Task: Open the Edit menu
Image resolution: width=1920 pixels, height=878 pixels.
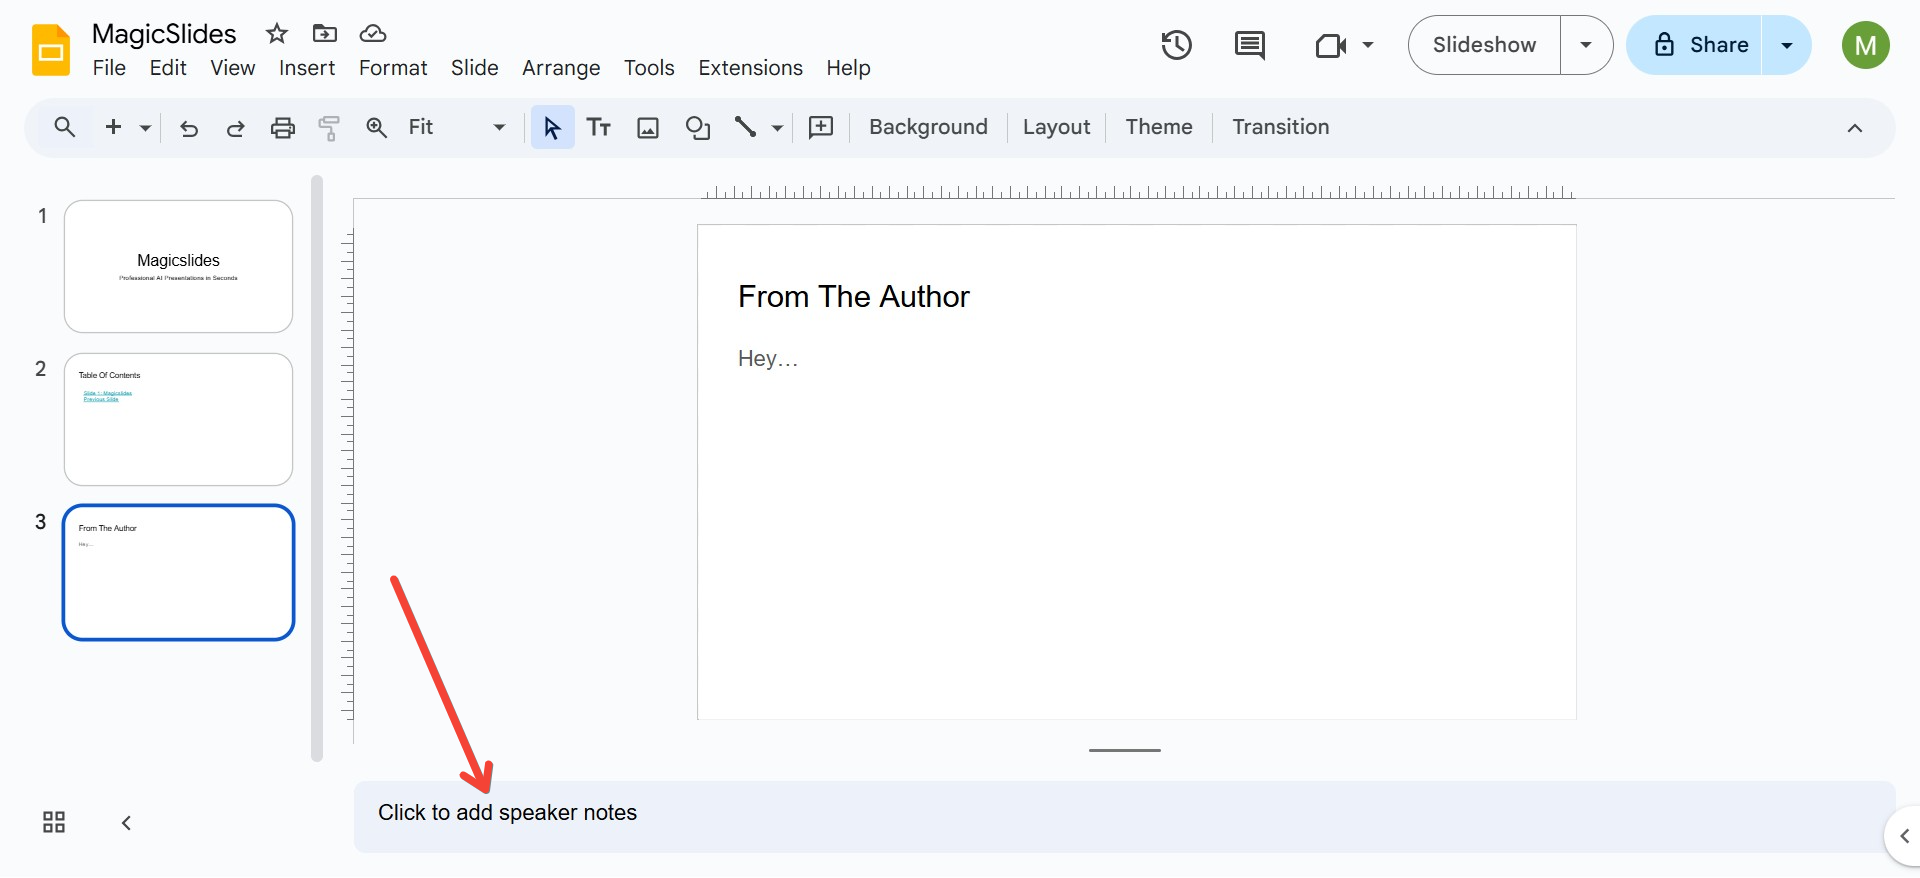Action: click(x=168, y=68)
